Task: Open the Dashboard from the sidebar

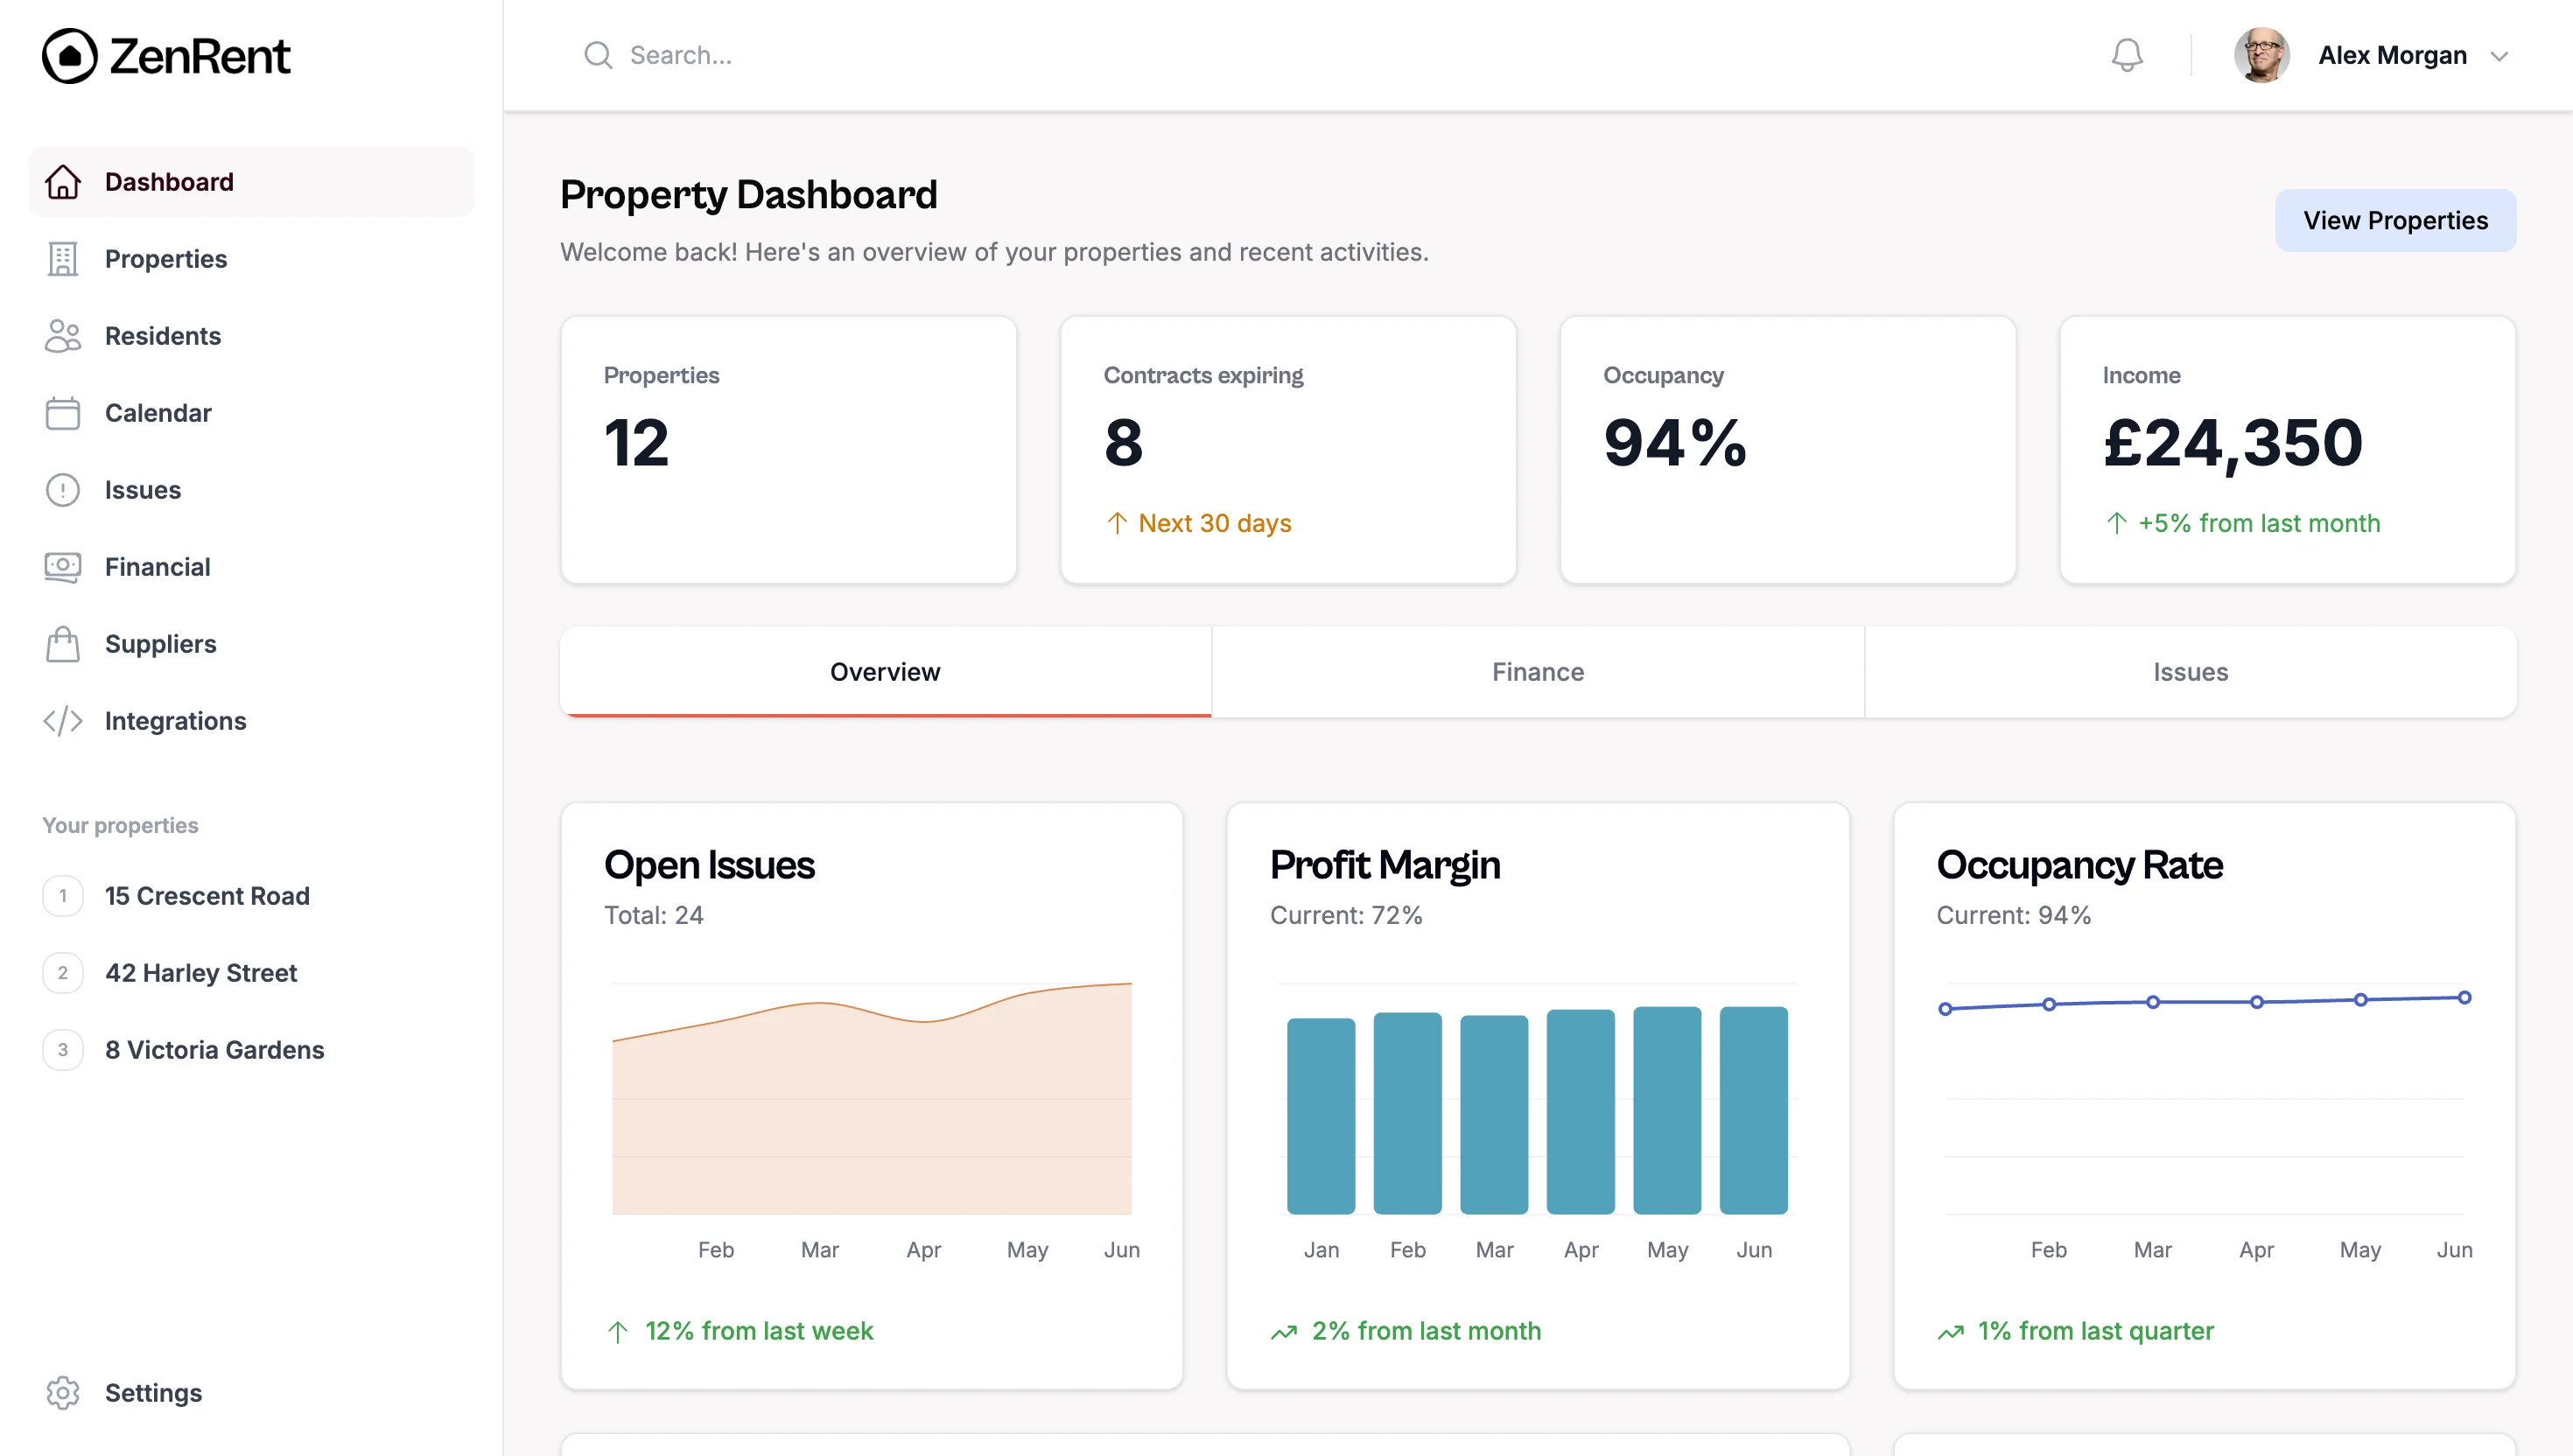Action: (x=168, y=182)
